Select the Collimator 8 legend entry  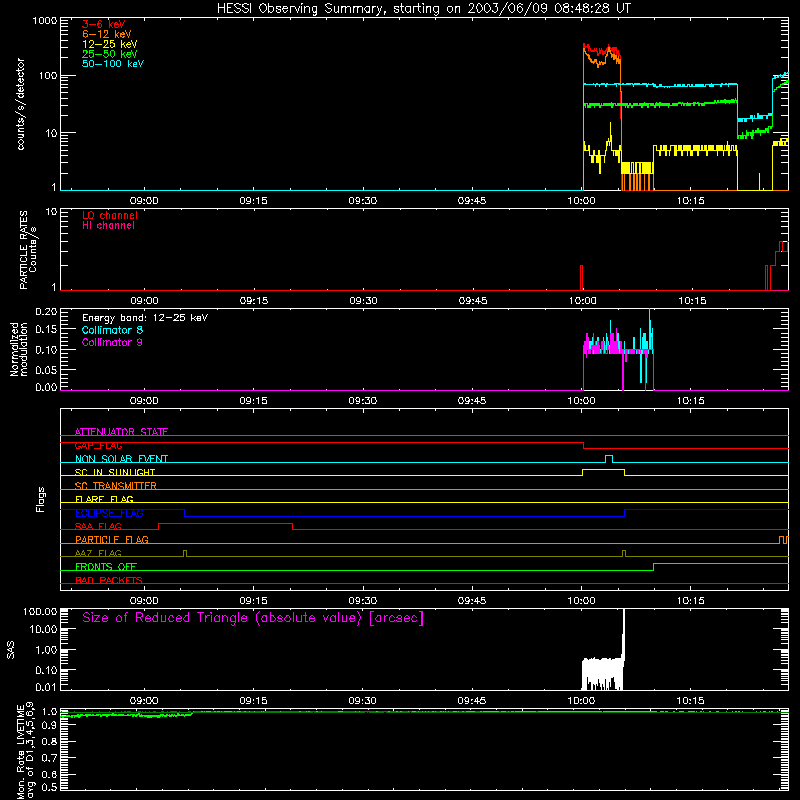coord(112,330)
